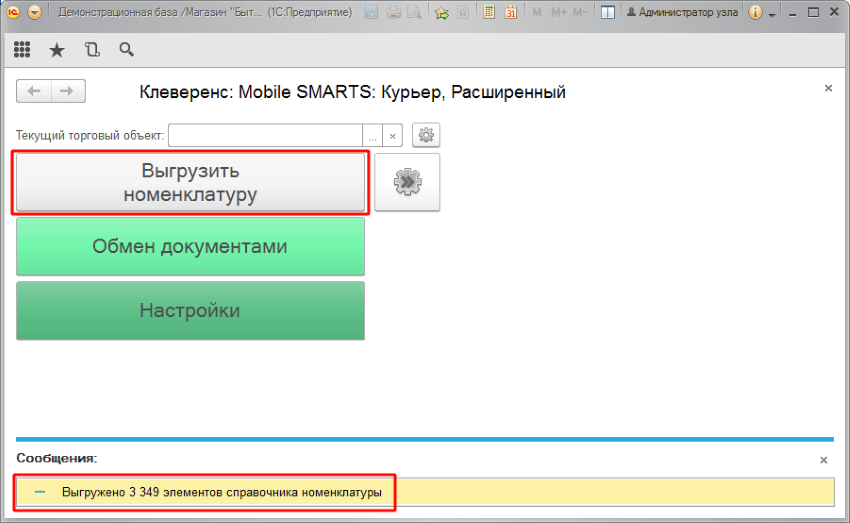850x523 pixels.
Task: Open the favorites black star icon
Action: (56, 50)
